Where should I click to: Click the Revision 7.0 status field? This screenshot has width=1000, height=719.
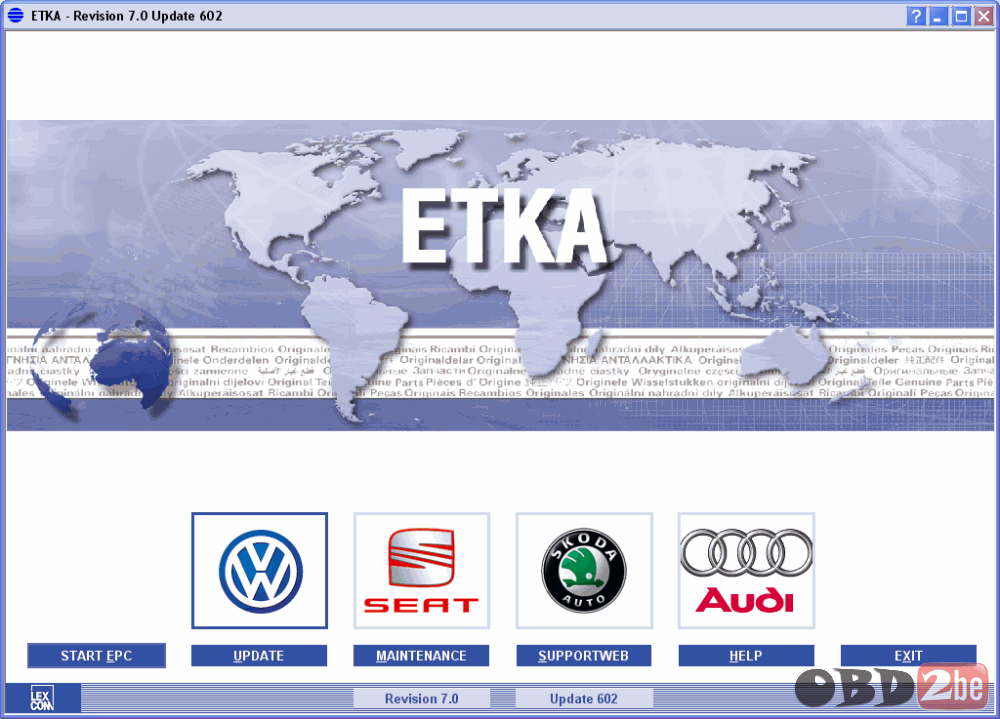point(422,699)
